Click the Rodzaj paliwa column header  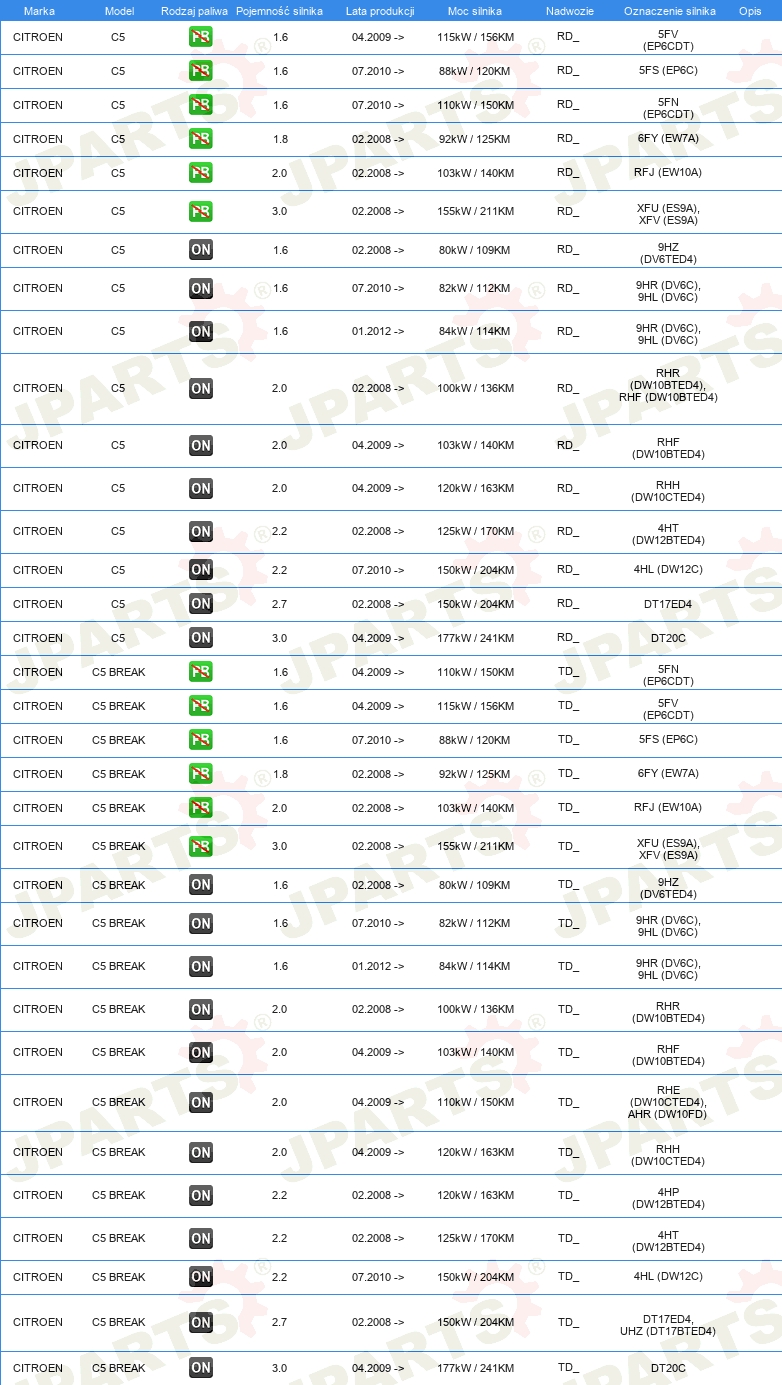pos(194,10)
